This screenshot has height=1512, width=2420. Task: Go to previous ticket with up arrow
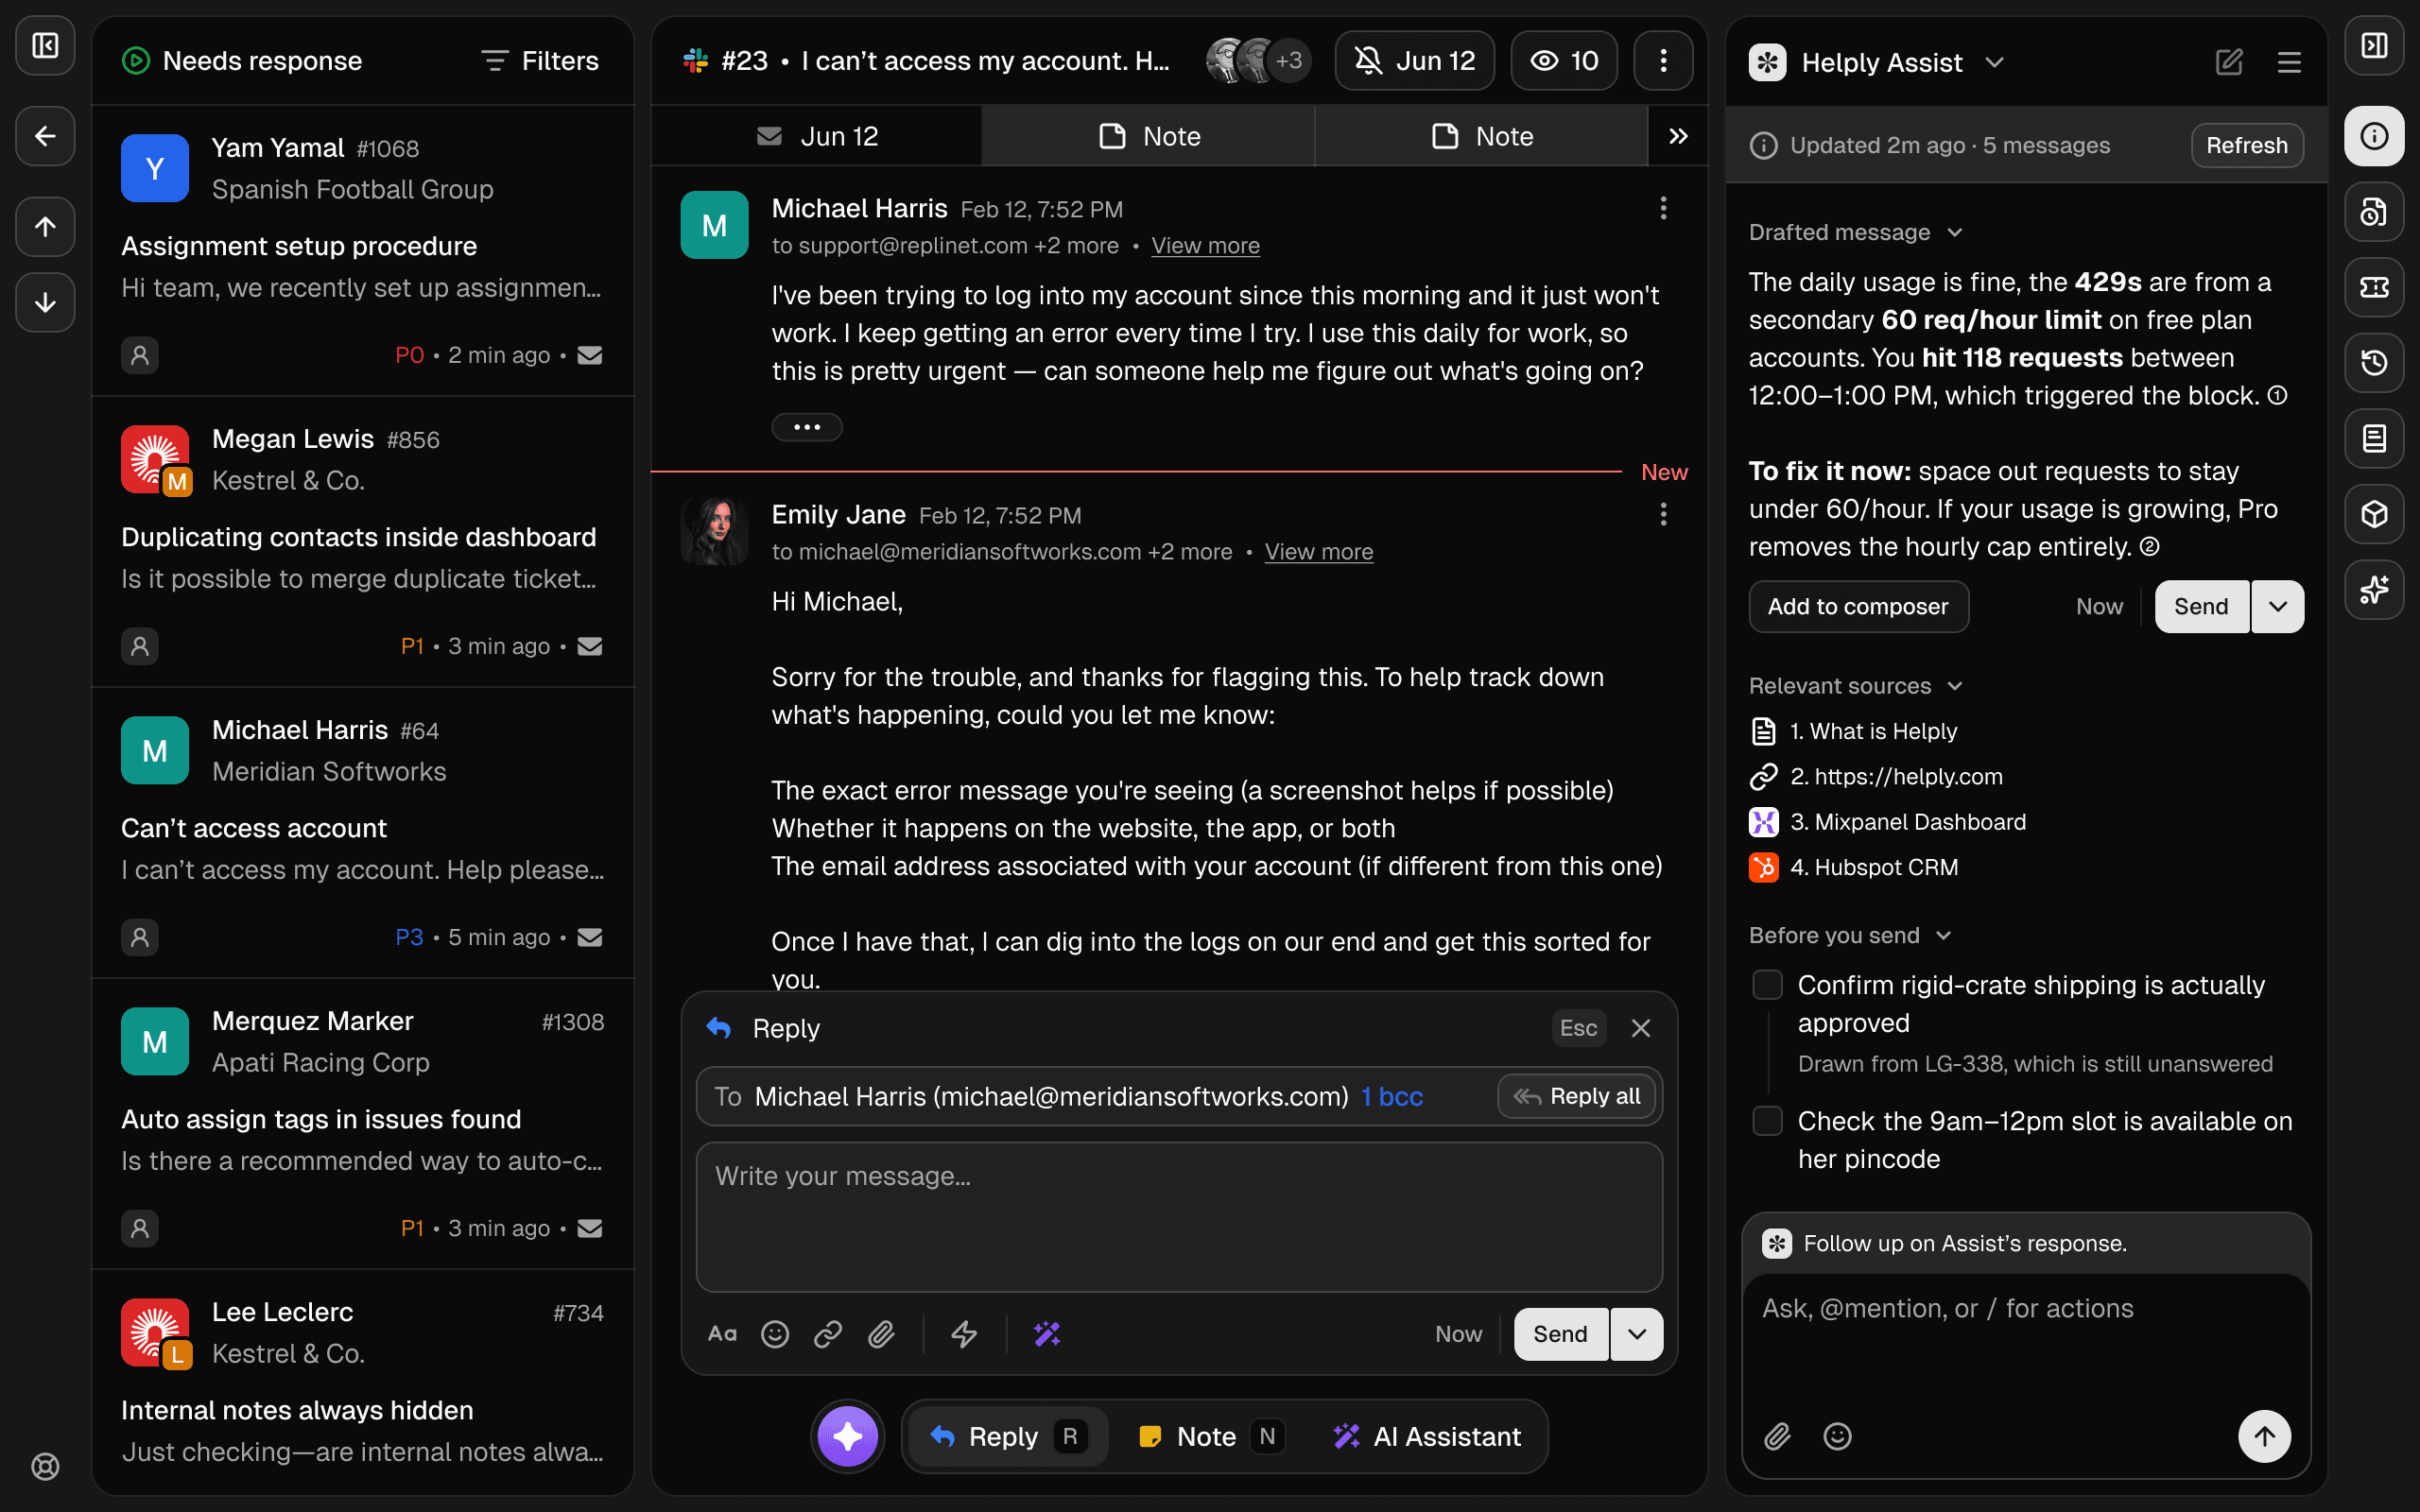click(45, 226)
